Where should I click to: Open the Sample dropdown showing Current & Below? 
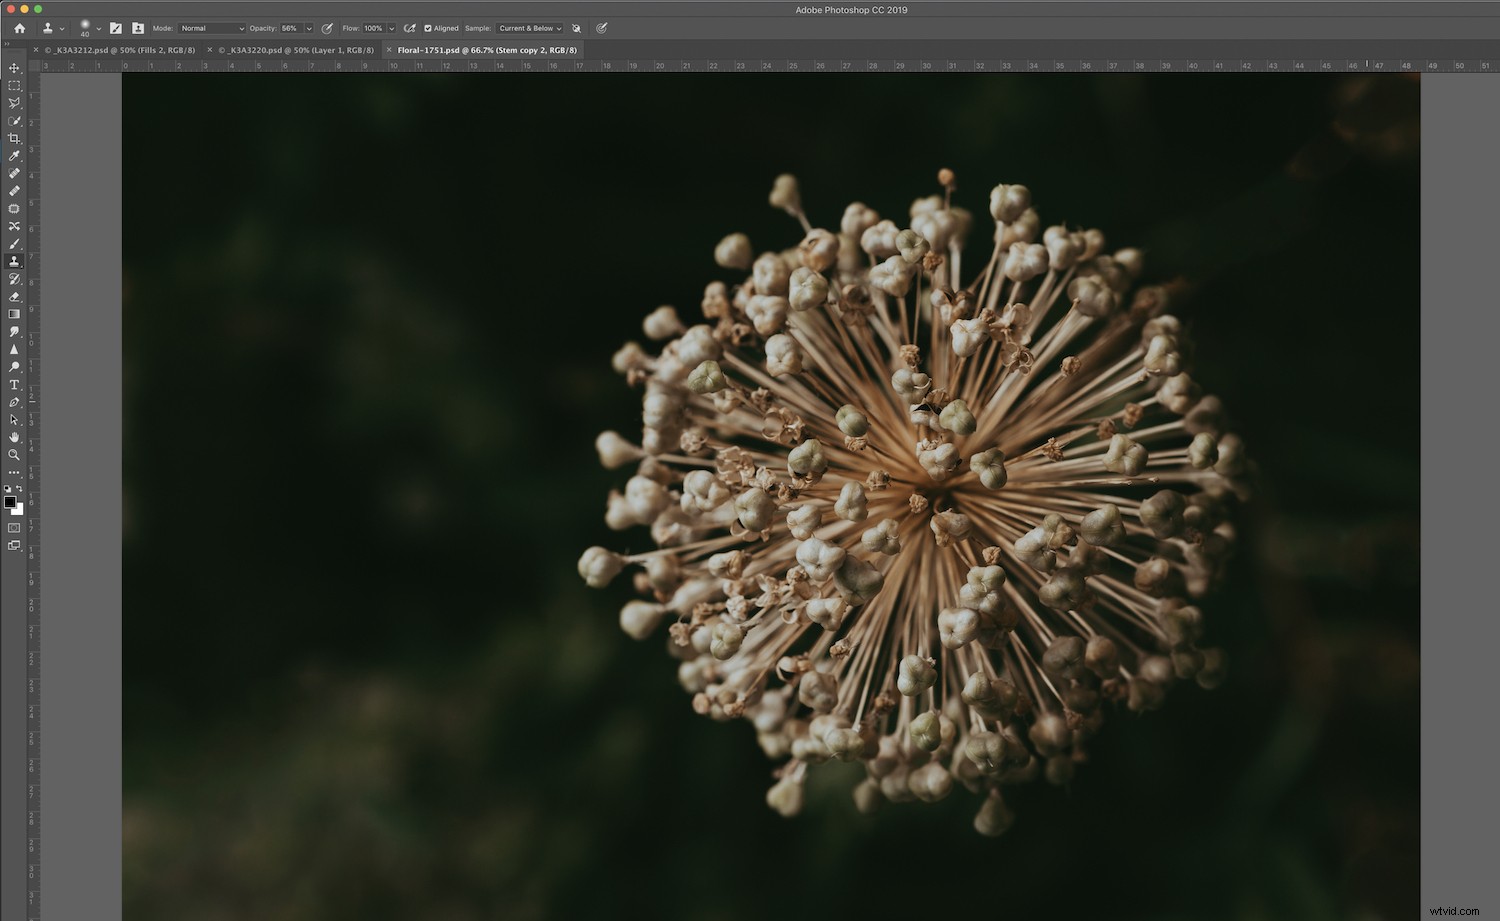(529, 28)
